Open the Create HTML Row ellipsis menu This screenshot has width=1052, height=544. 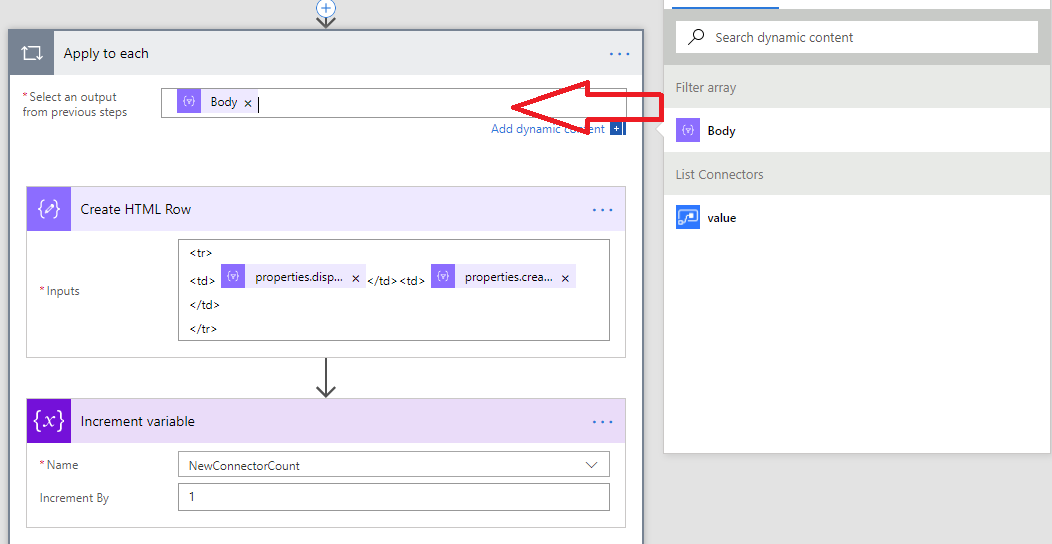coord(602,210)
